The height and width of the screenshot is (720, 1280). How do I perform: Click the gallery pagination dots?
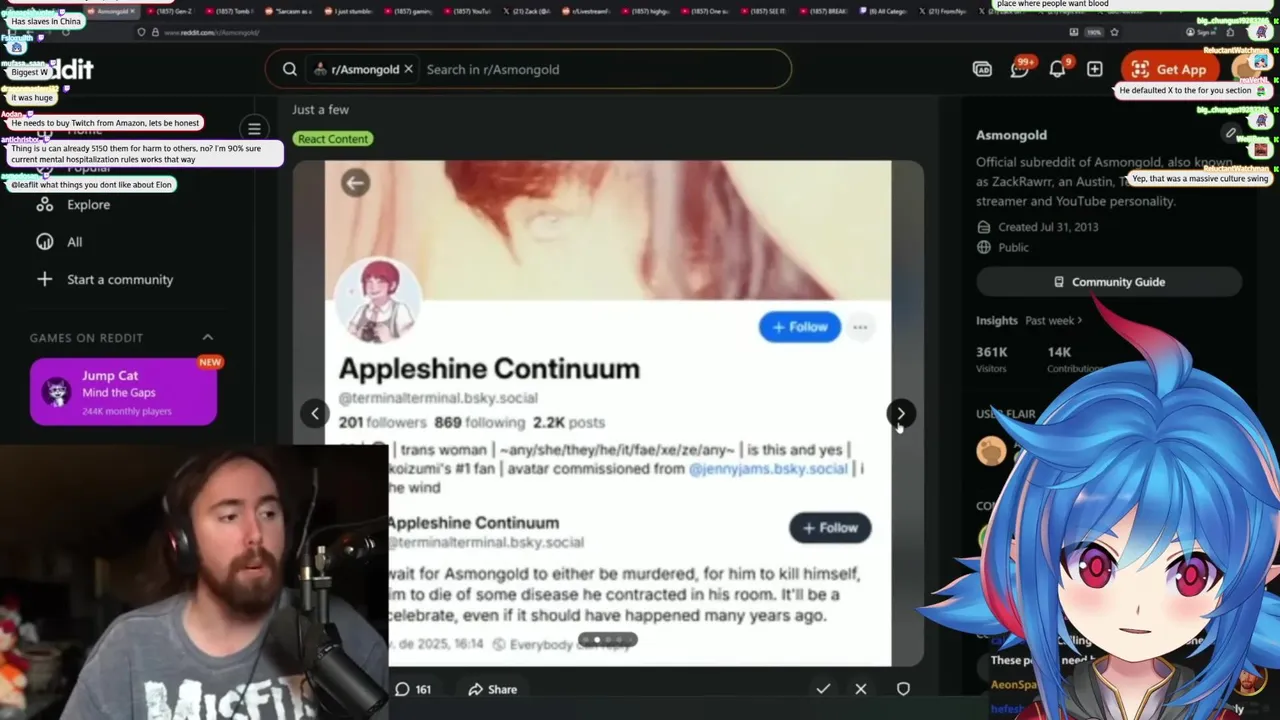tap(608, 640)
